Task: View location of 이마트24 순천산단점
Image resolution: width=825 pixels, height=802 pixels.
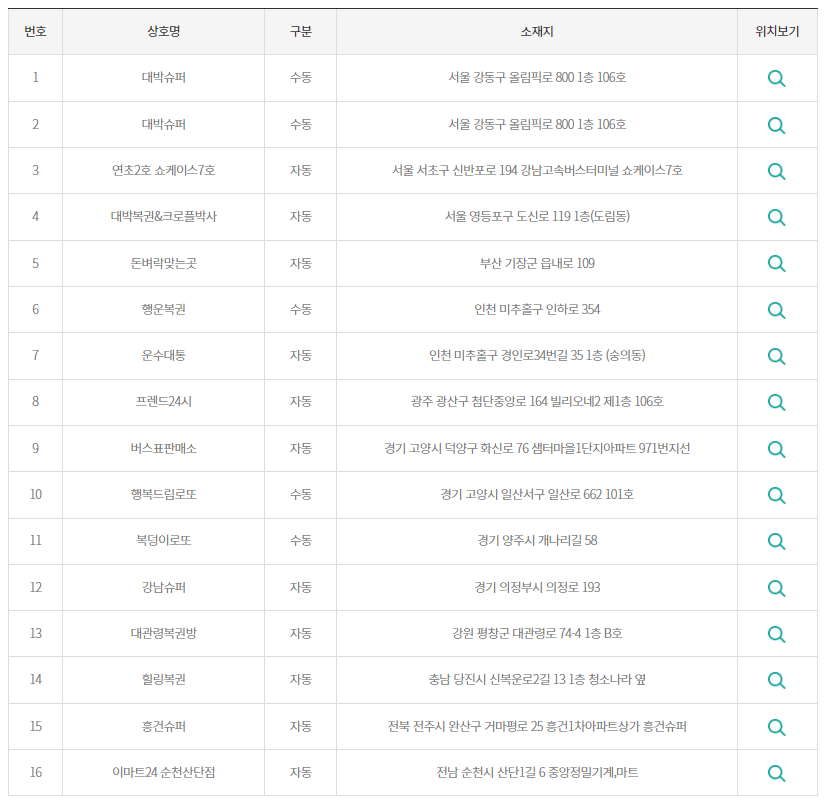Action: pos(776,773)
